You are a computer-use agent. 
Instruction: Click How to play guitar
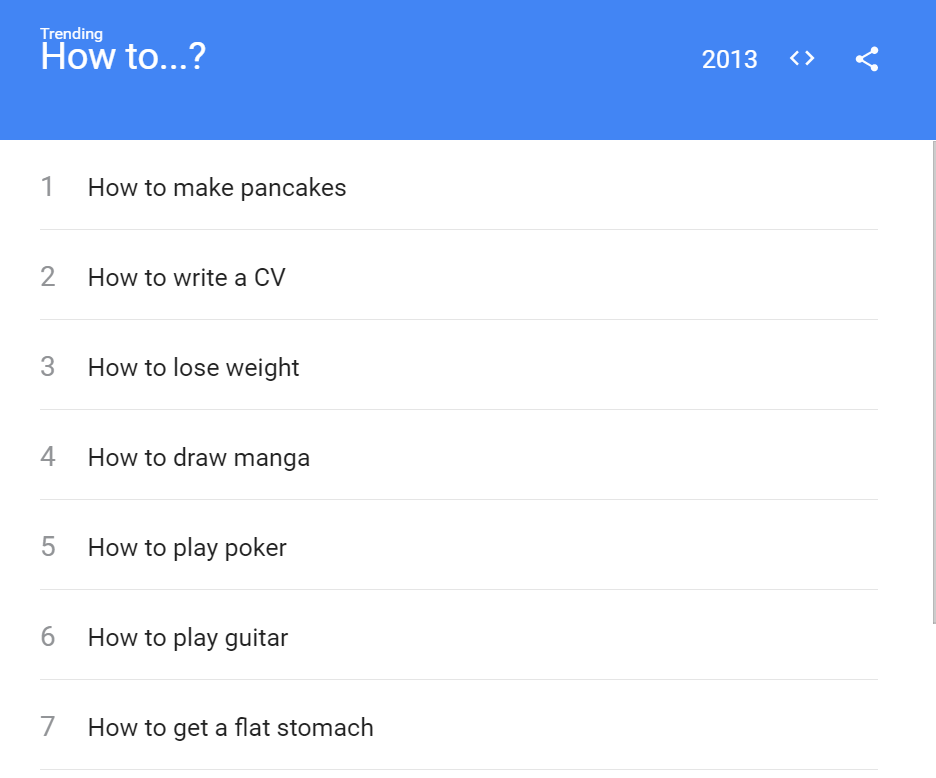[187, 637]
